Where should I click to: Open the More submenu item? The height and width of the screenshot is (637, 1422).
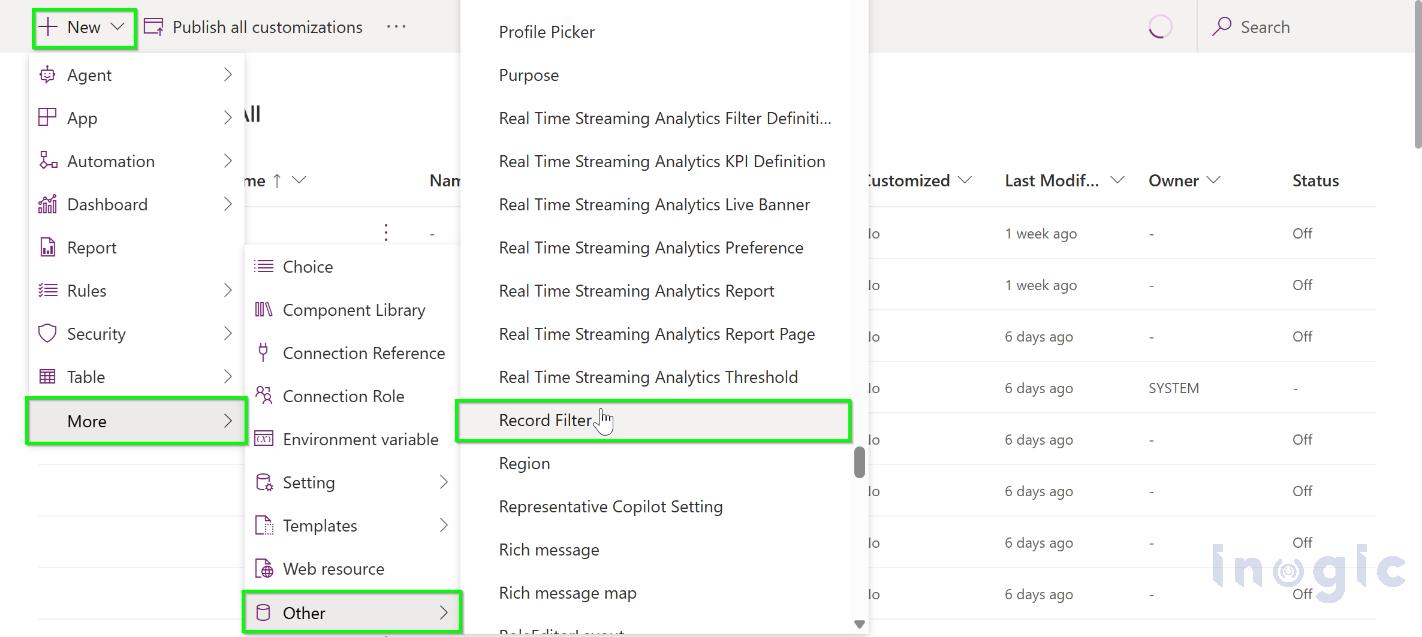tap(136, 421)
